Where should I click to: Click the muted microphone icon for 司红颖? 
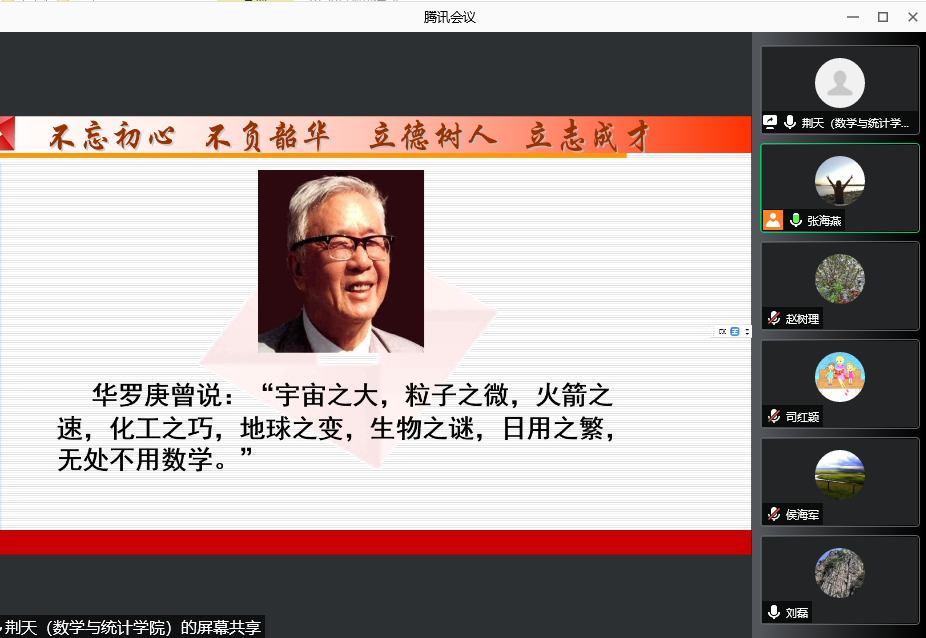coord(773,416)
